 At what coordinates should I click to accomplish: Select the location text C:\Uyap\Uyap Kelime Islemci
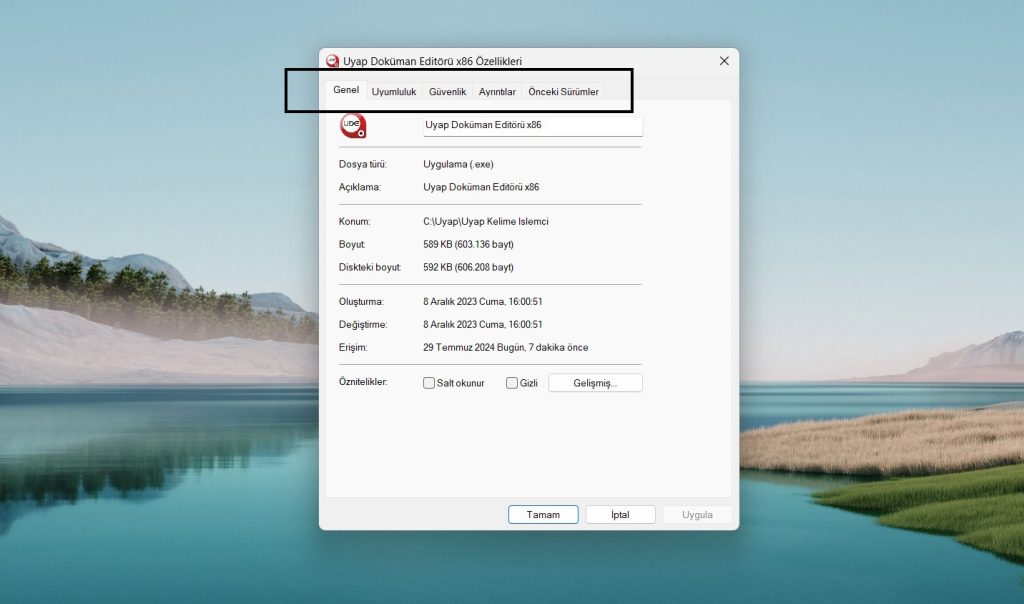(x=486, y=221)
